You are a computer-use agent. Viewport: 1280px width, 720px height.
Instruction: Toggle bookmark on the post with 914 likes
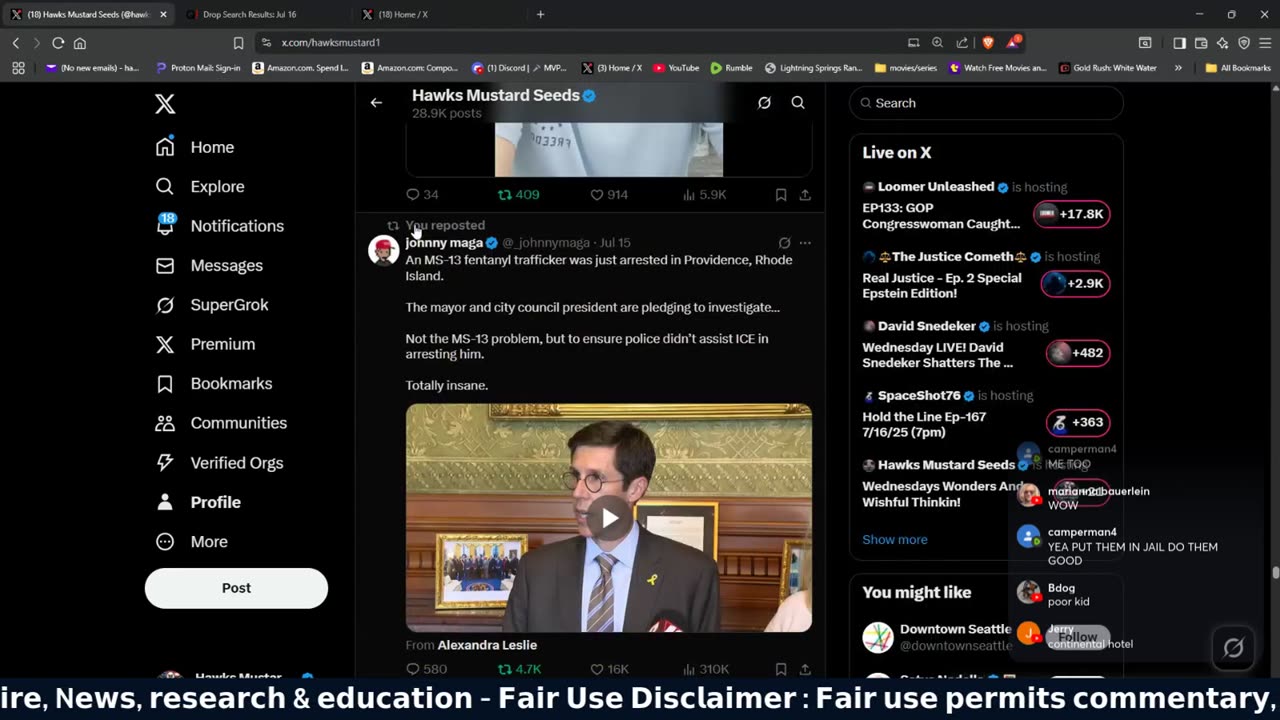781,195
